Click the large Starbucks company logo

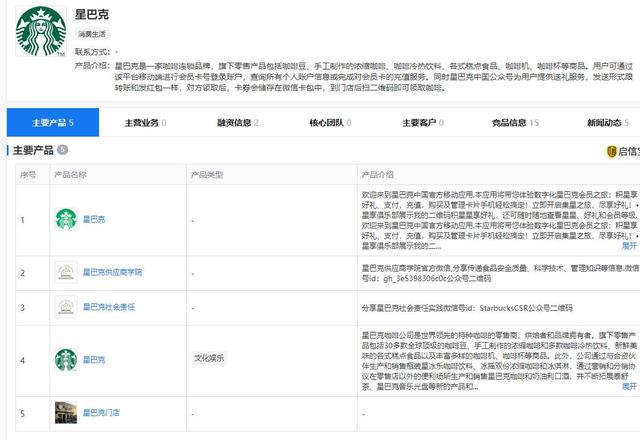coord(41,31)
